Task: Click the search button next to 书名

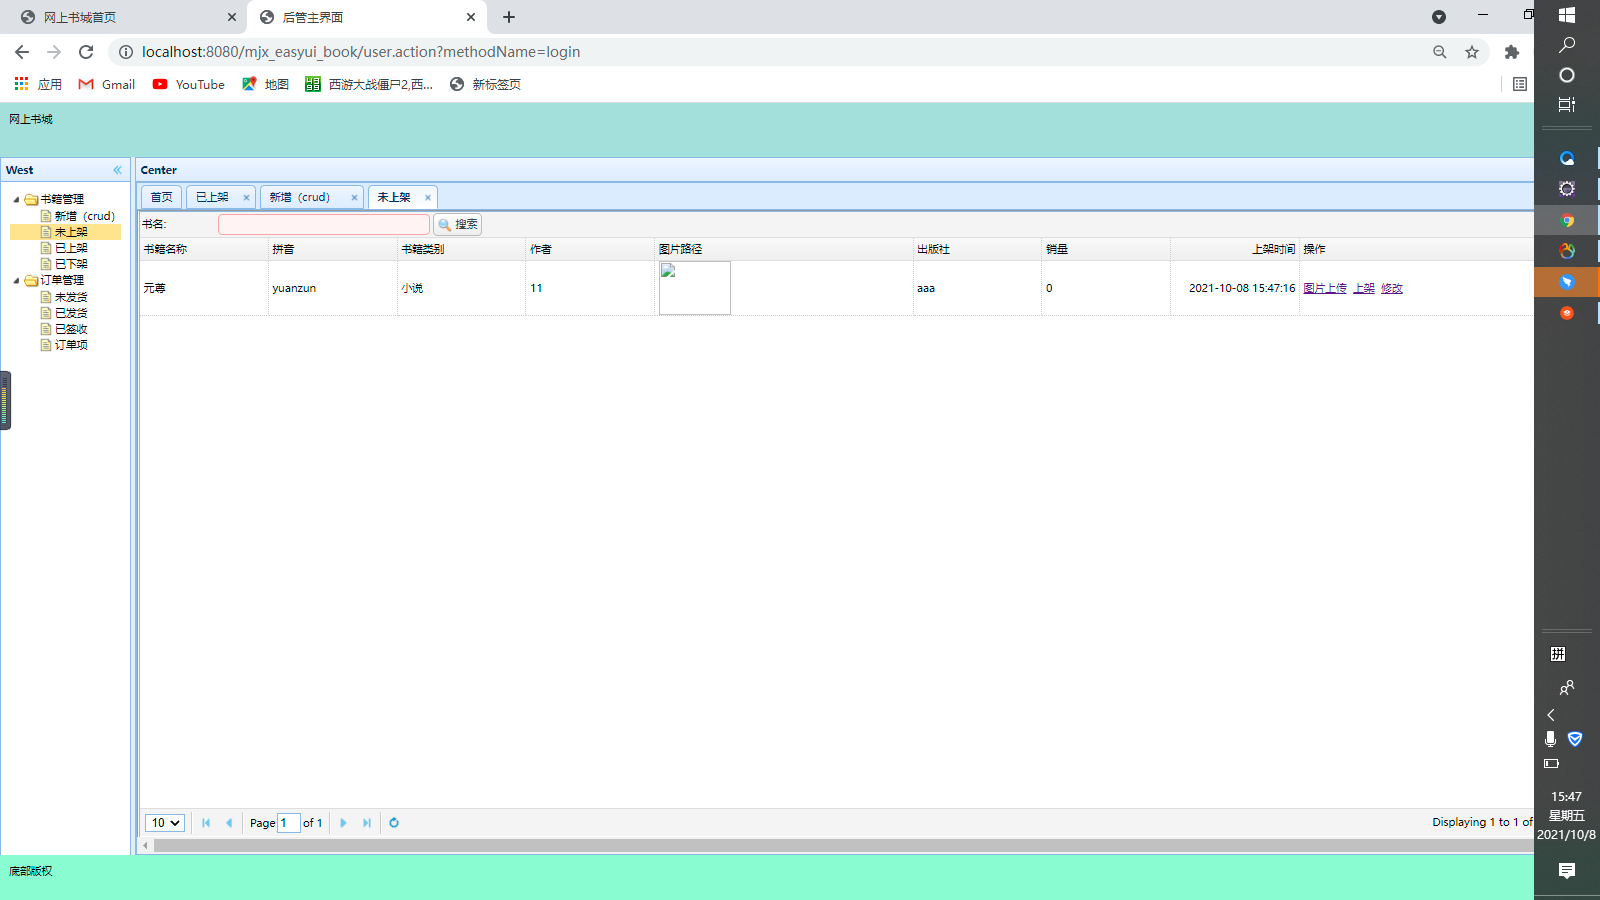Action: coord(458,225)
